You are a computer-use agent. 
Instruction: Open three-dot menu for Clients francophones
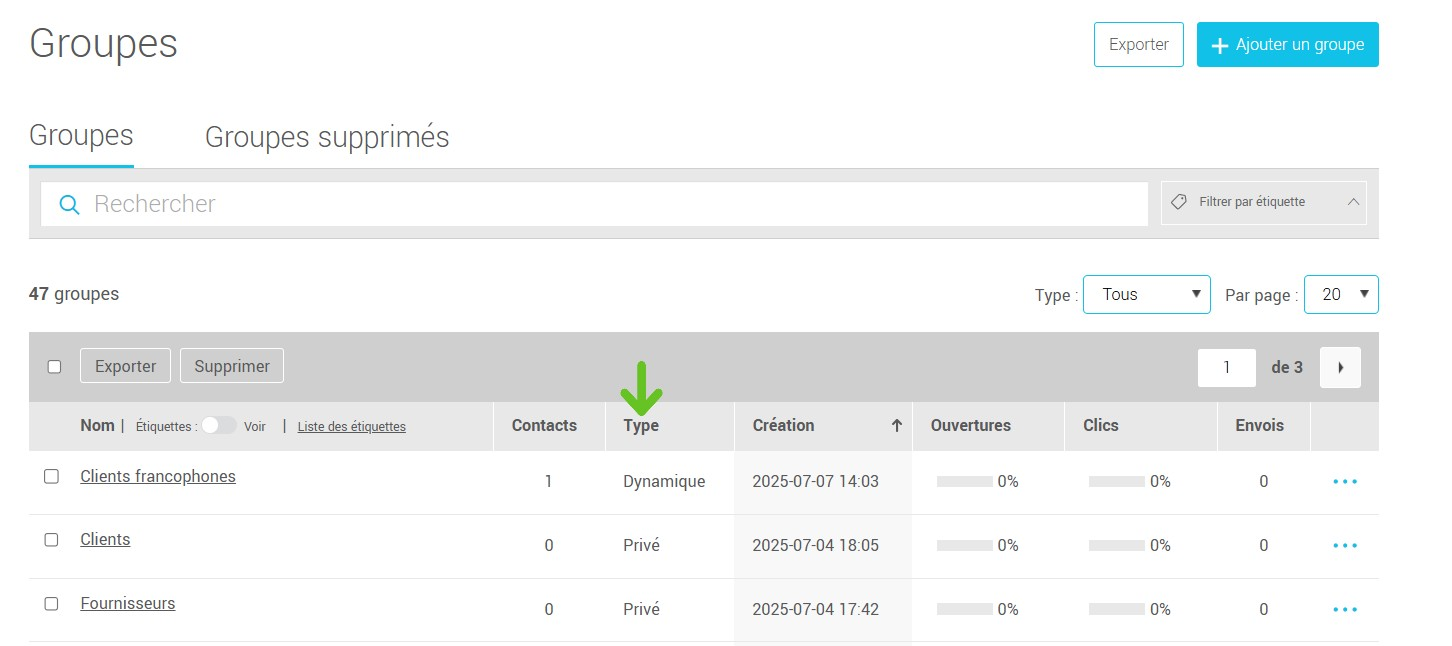[x=1345, y=482]
